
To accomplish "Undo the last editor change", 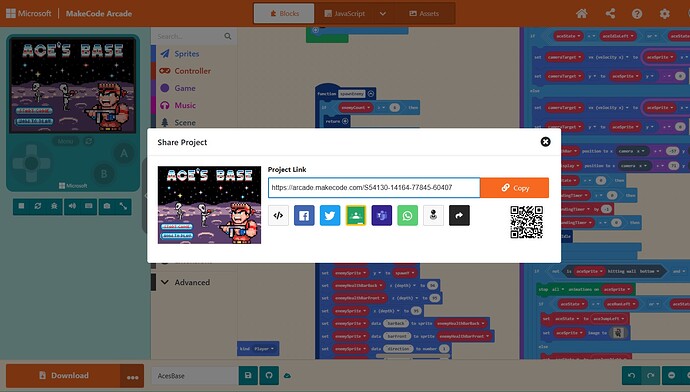I will click(631, 375).
